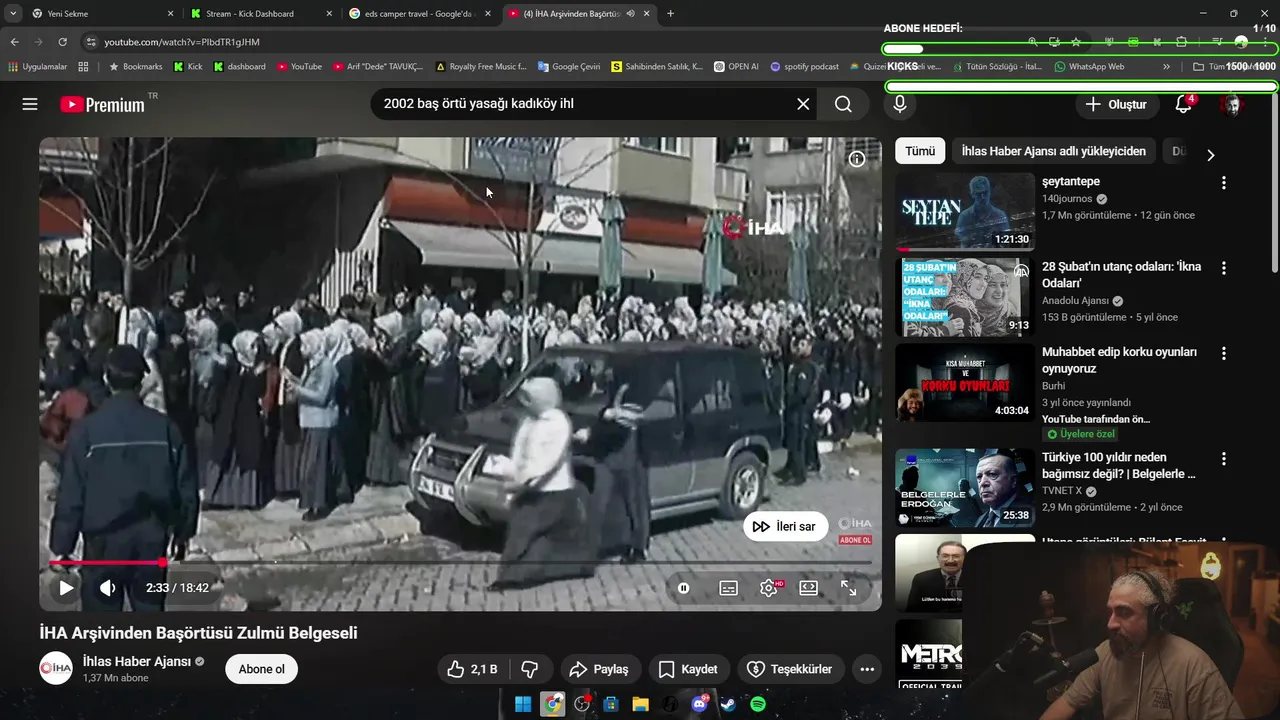Select the Tümü filter chip
Viewport: 1280px width, 720px height.
point(920,151)
